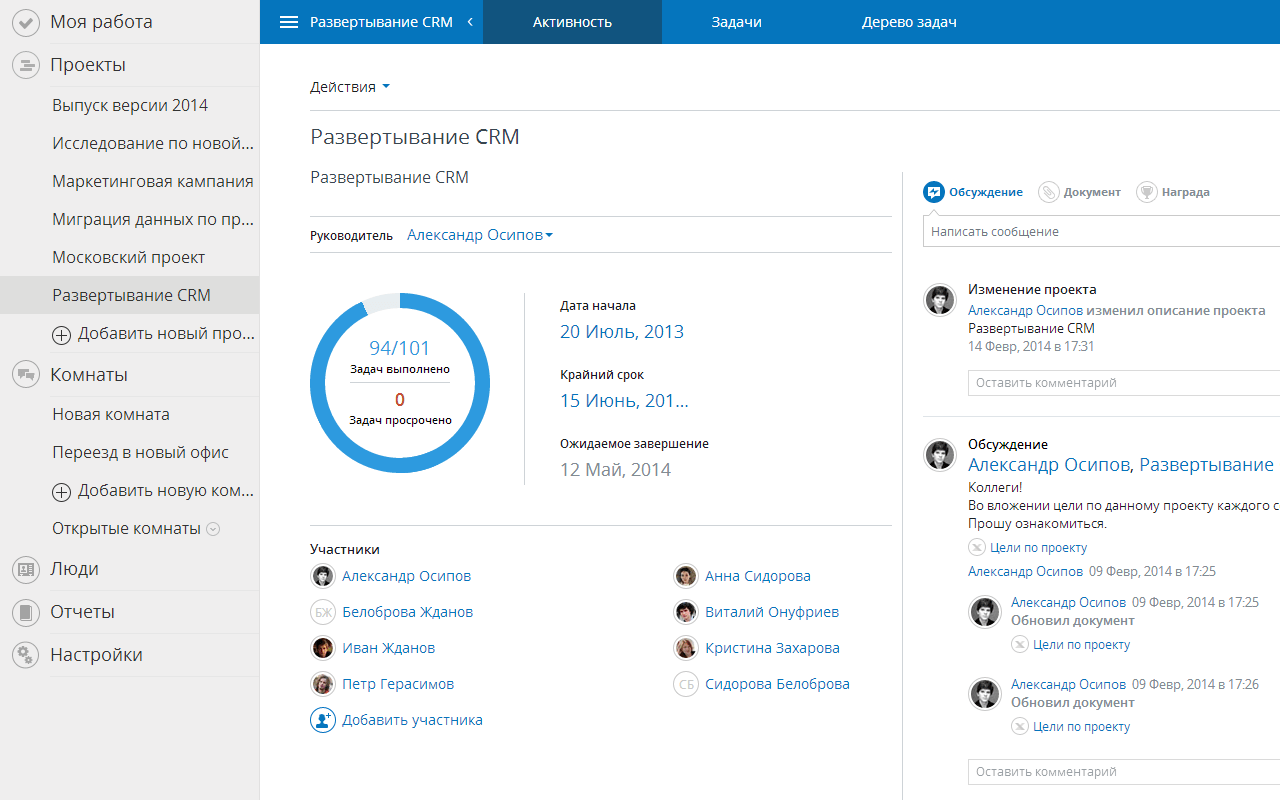Click the deadline date 15 Июнь
The height and width of the screenshot is (800, 1280).
[x=624, y=401]
